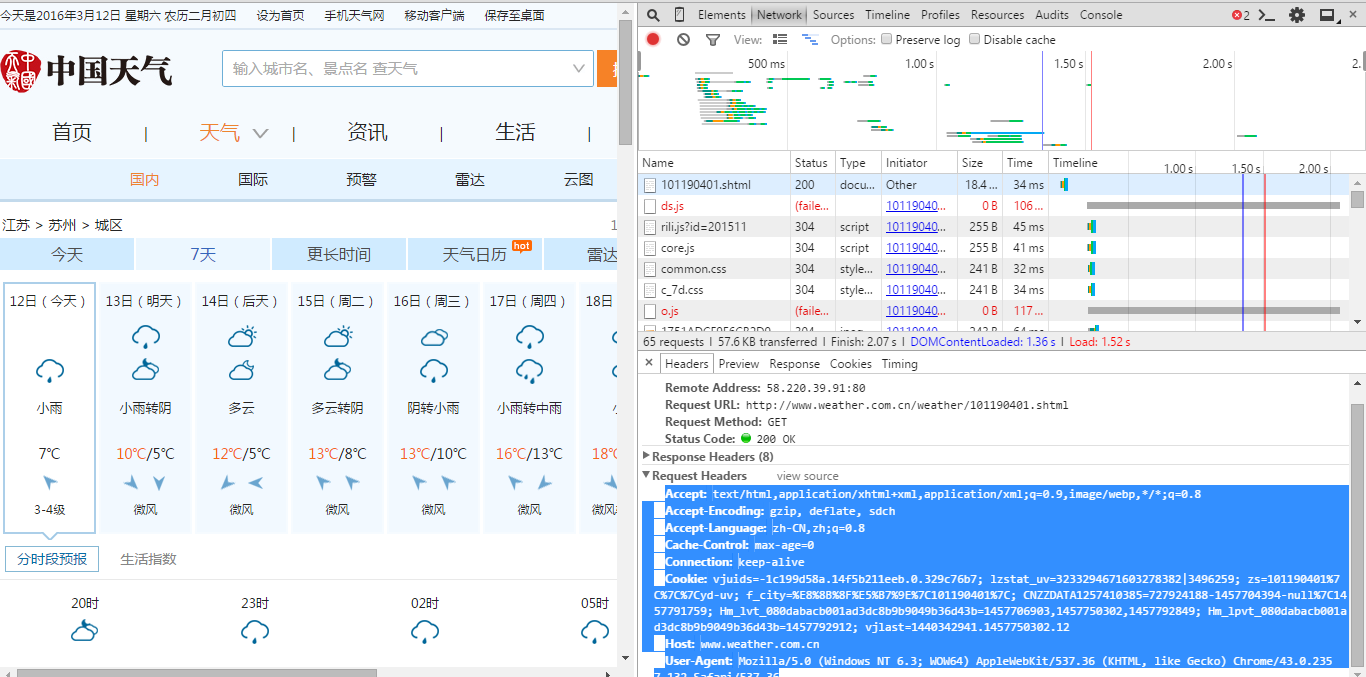Viewport: 1366px width, 677px height.
Task: Open the Cookies tab of request
Action: point(851,364)
